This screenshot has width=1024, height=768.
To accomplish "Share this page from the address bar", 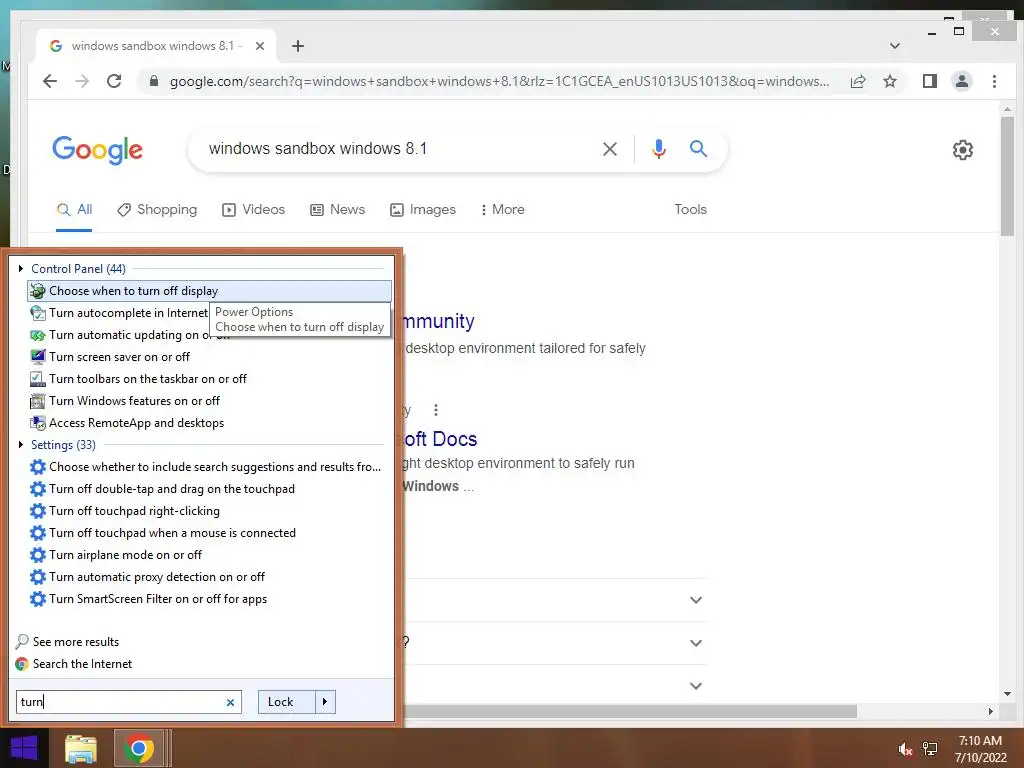I will [x=858, y=81].
